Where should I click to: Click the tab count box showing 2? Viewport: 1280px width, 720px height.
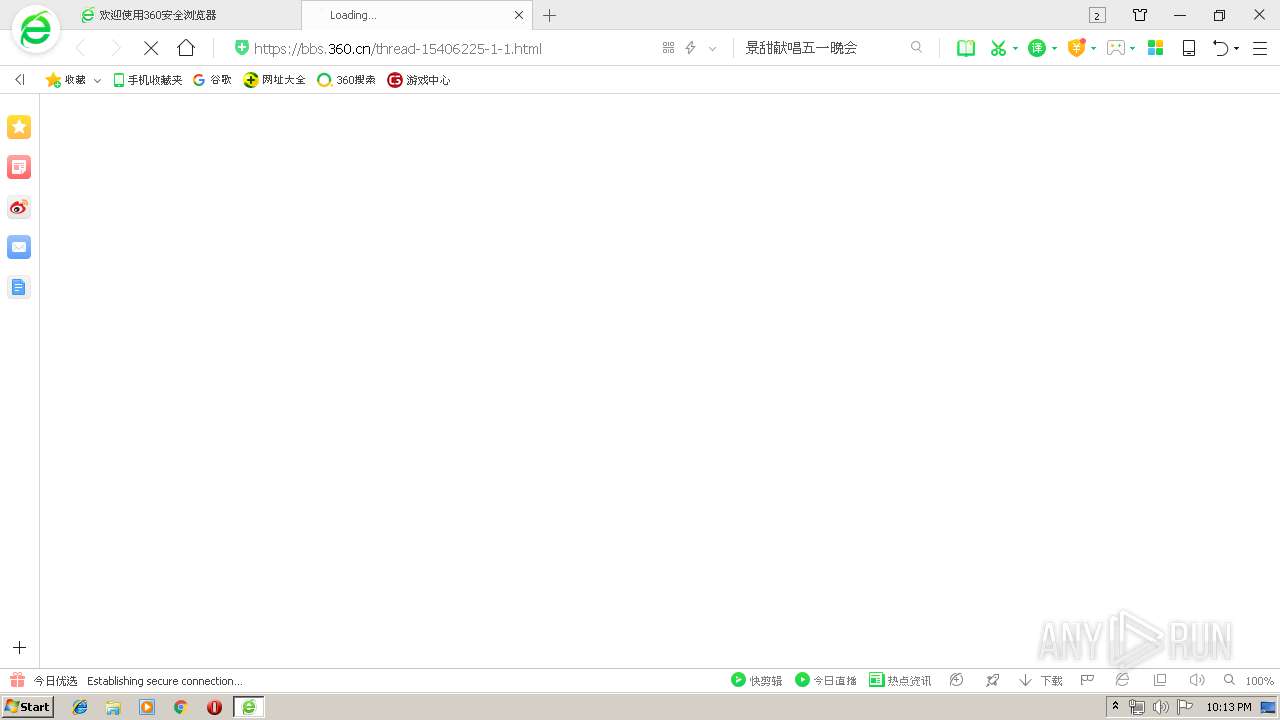[1097, 15]
